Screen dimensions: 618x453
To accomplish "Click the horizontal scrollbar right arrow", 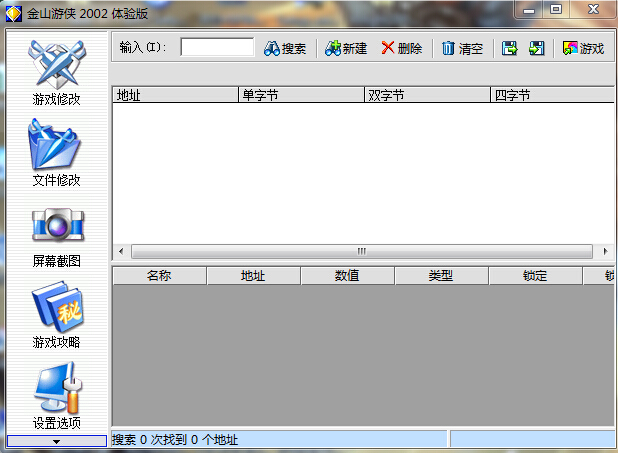I will [605, 251].
